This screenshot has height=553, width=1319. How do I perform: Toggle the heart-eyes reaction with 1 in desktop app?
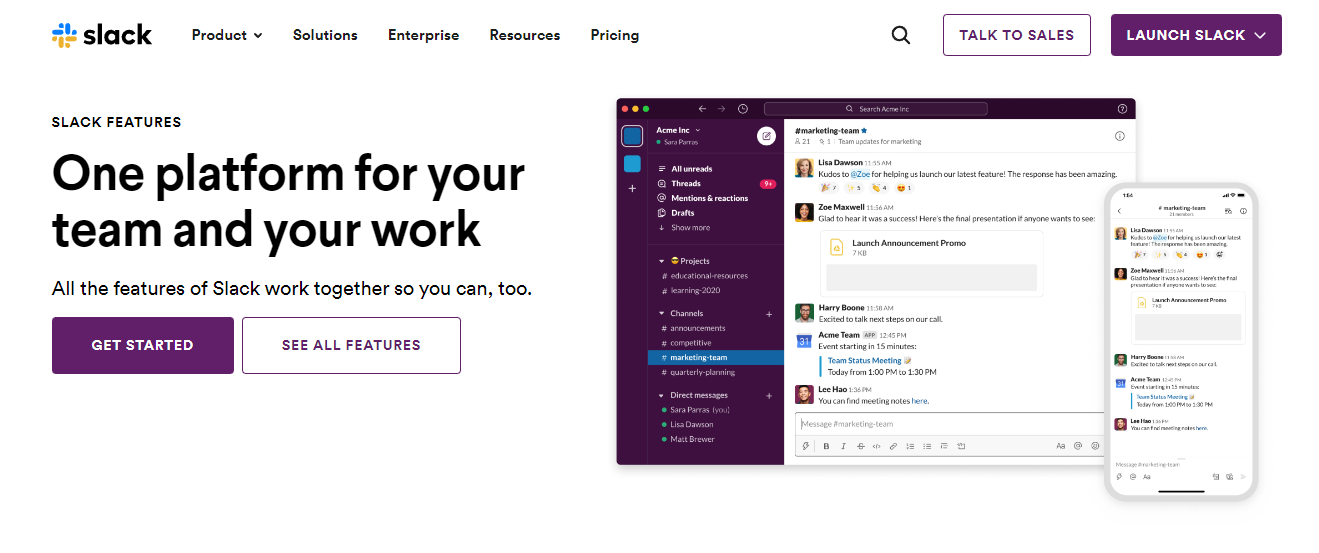903,187
